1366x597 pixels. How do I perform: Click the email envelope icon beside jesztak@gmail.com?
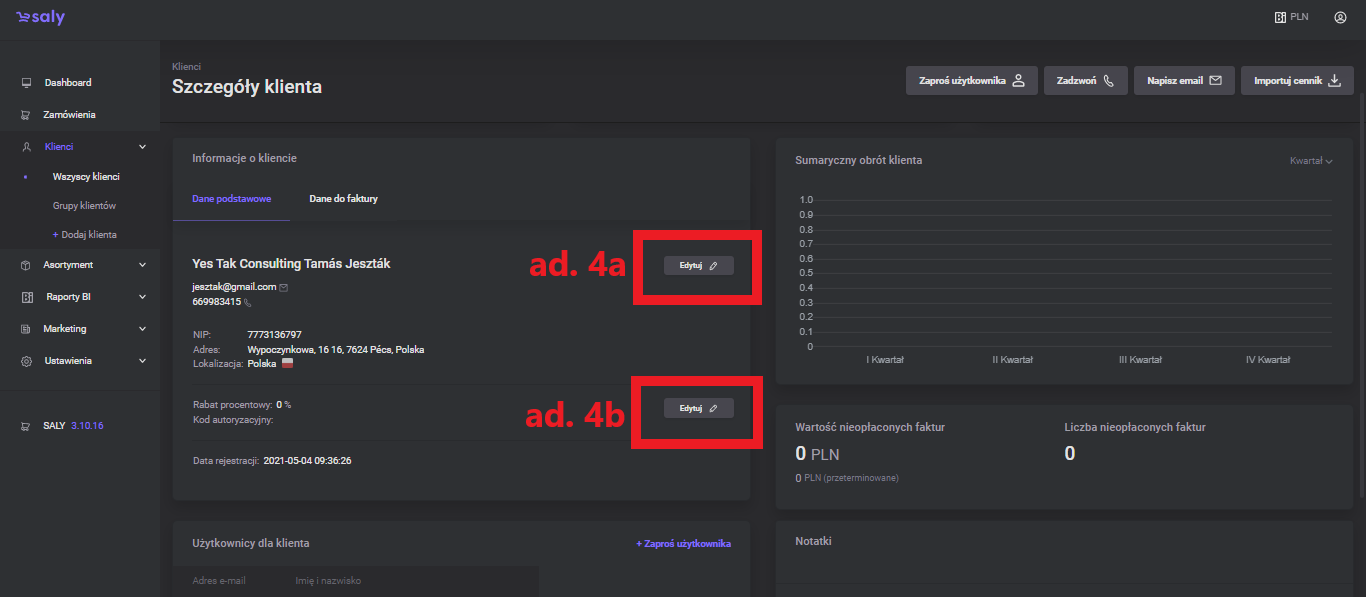(284, 287)
